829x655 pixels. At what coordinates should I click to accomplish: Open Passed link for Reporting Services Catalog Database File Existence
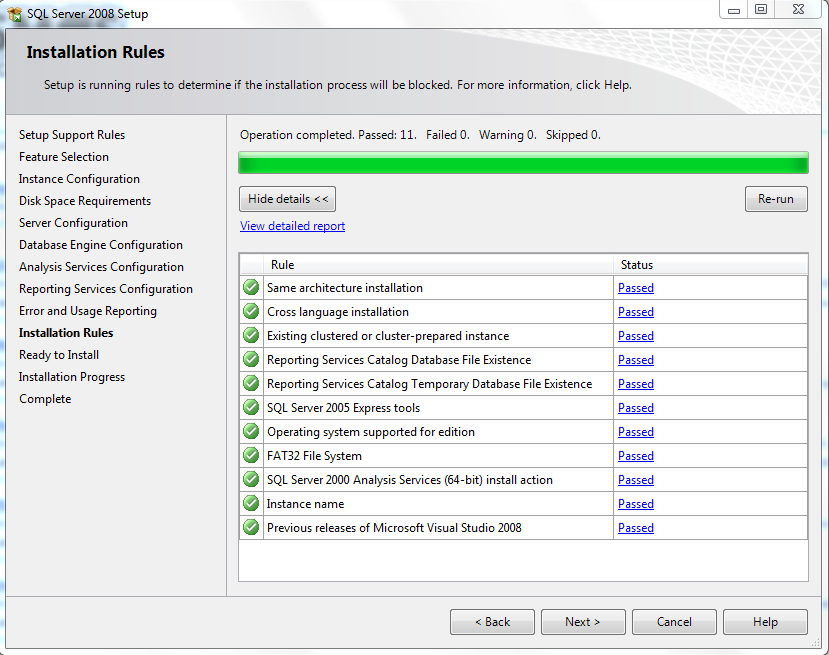[636, 360]
